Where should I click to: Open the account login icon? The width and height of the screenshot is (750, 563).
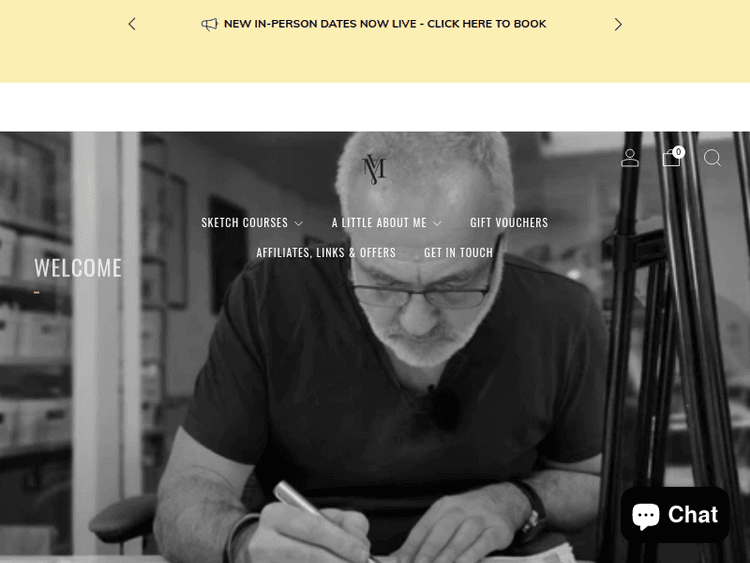click(x=629, y=157)
